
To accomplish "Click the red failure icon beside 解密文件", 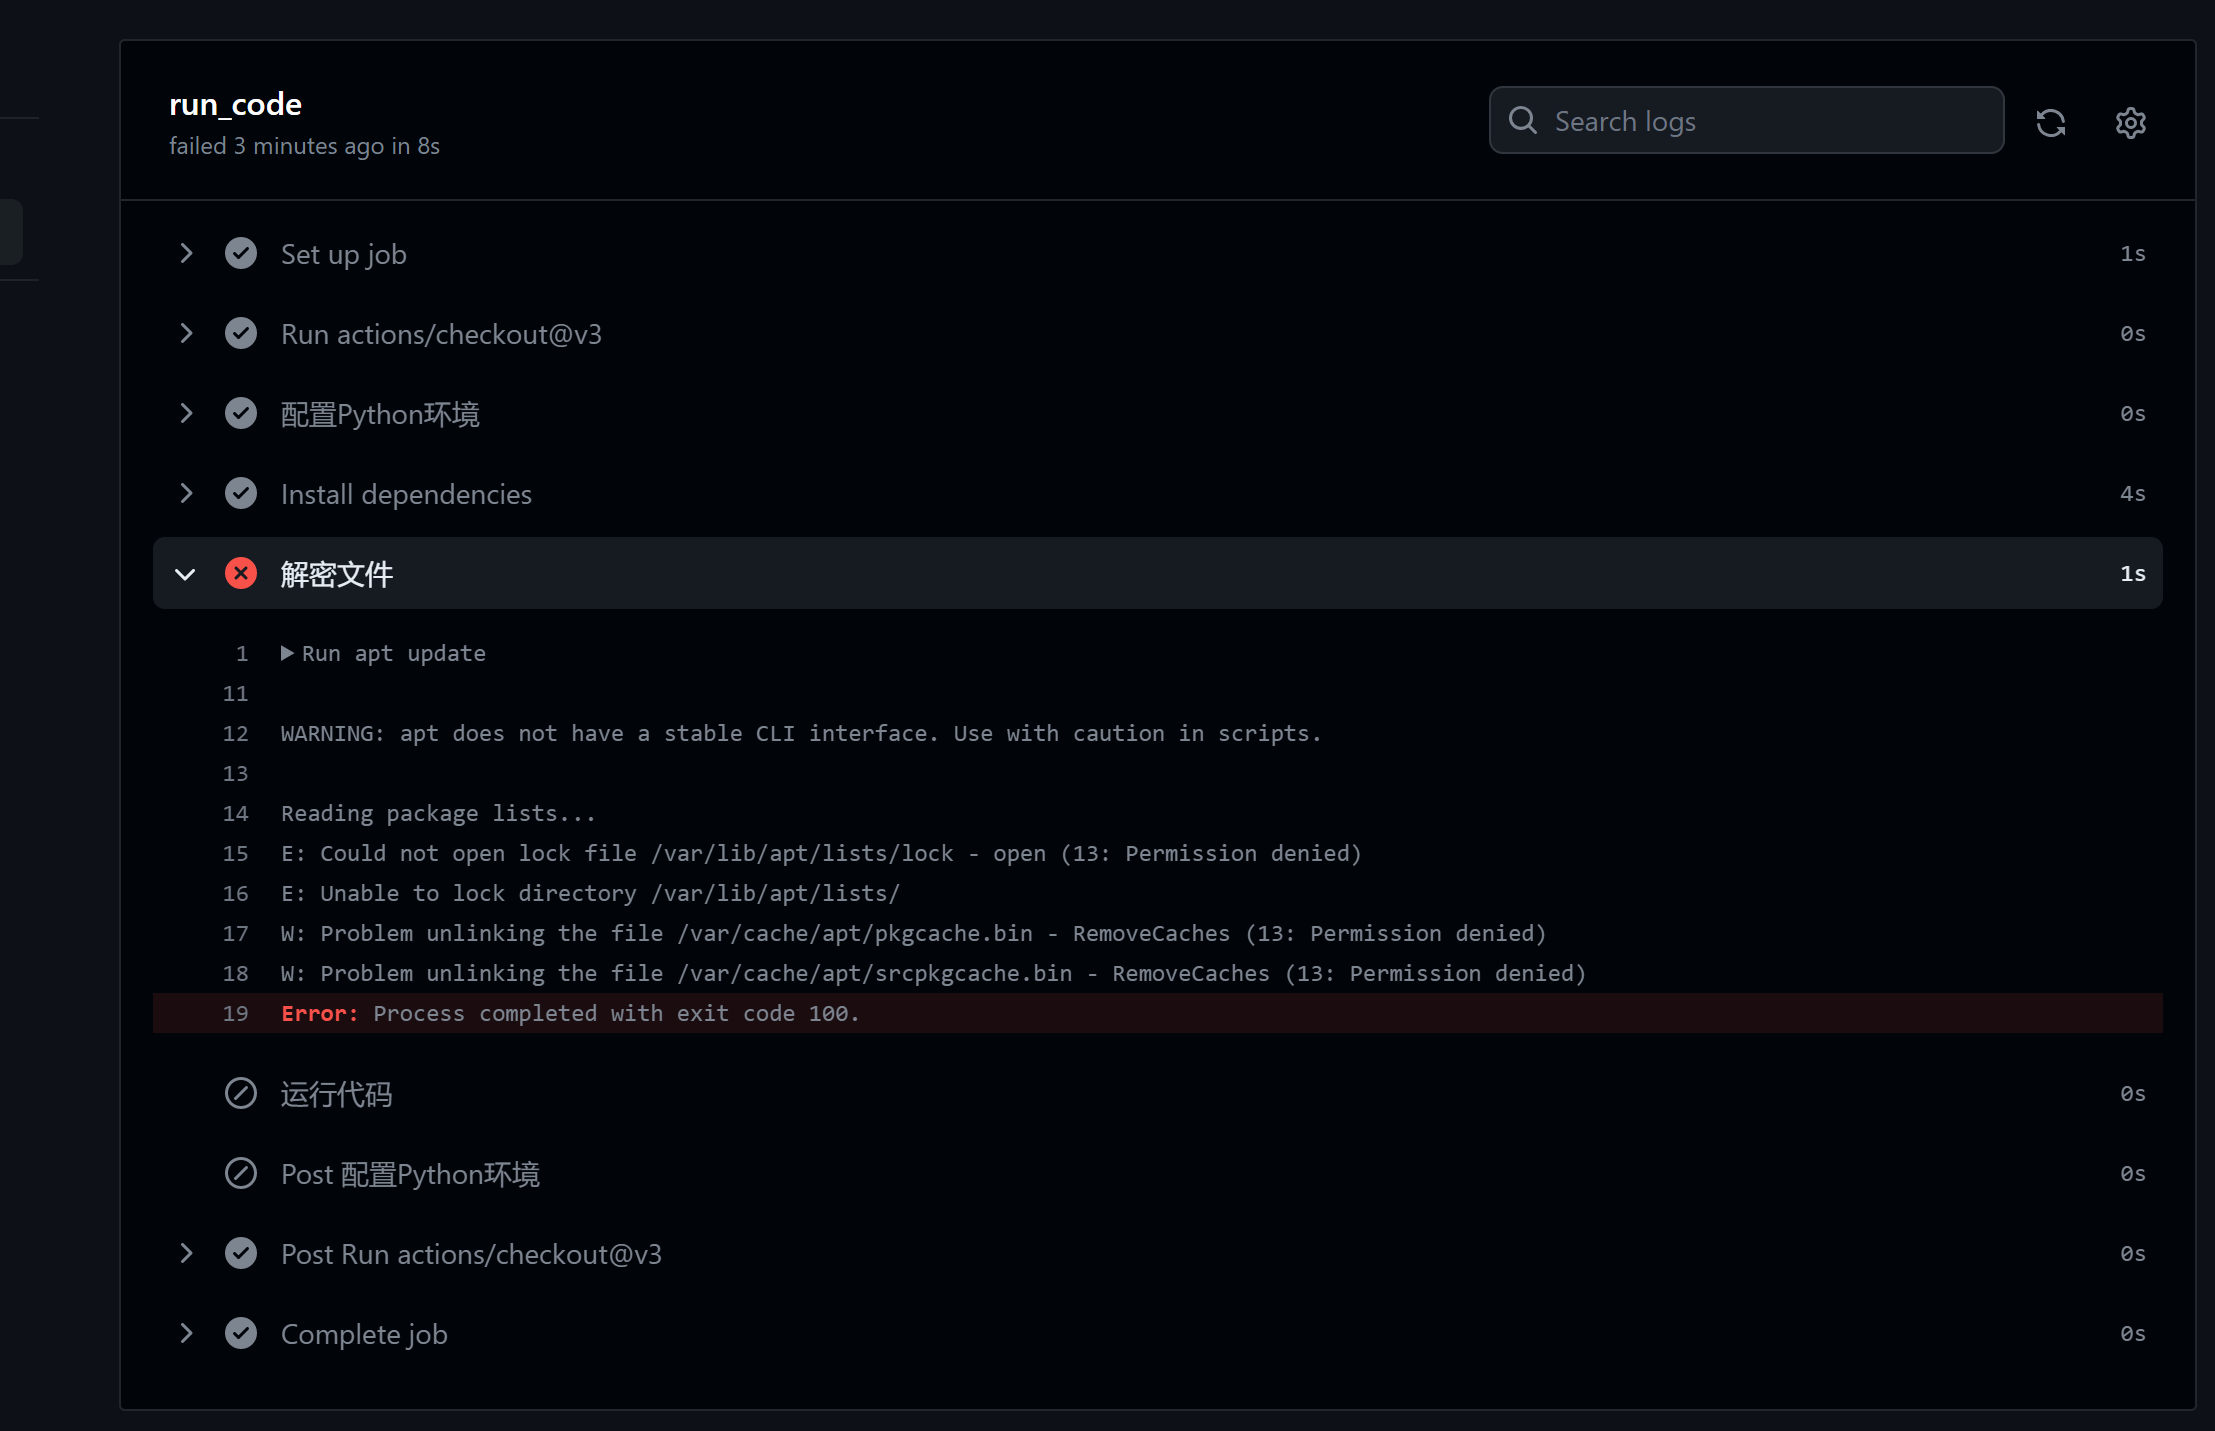I will pyautogui.click(x=241, y=573).
